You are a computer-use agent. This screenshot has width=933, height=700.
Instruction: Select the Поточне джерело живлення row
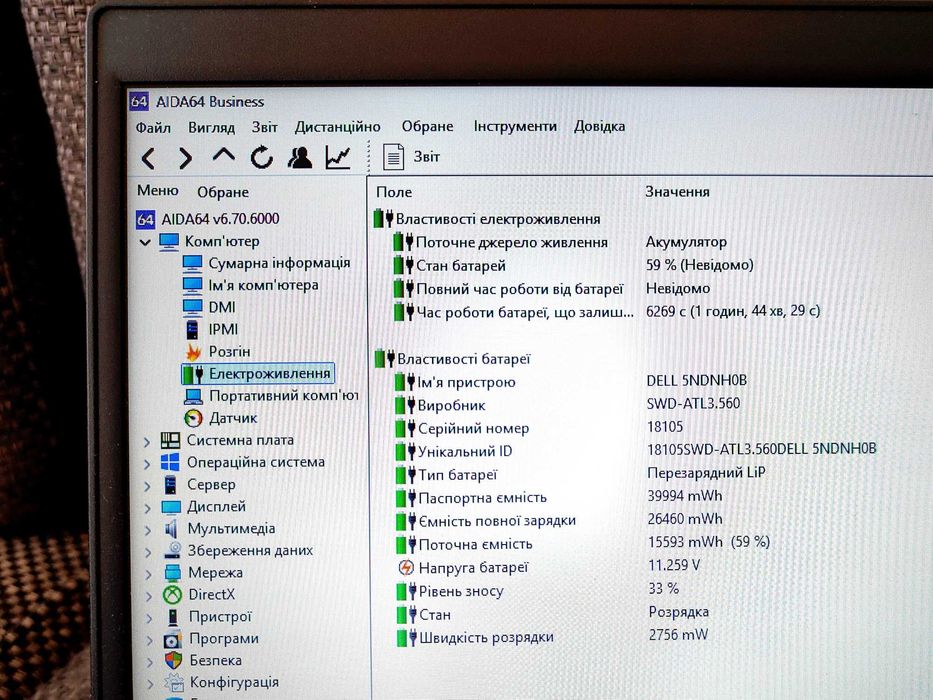point(560,242)
